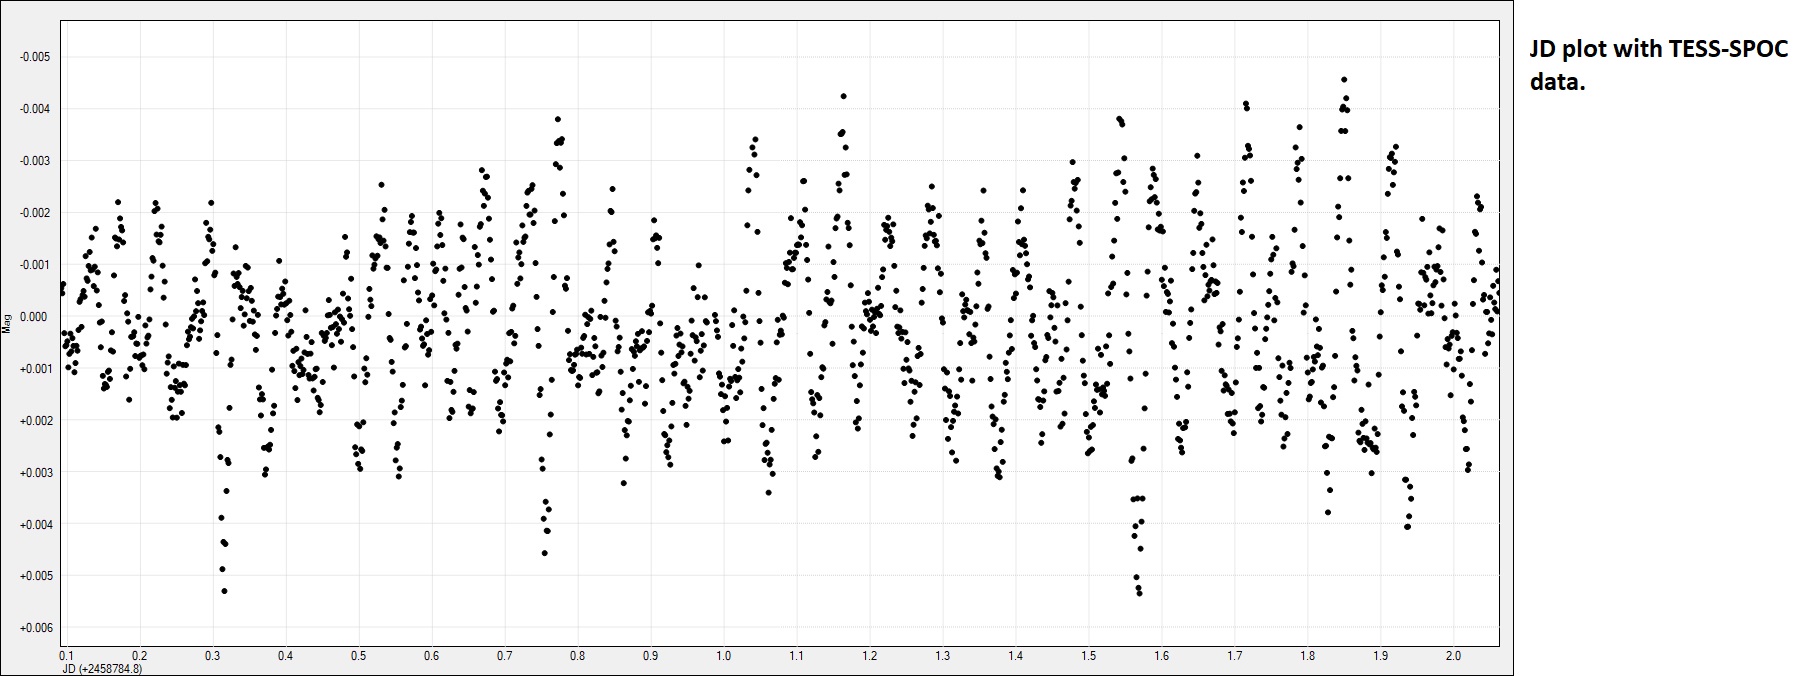The height and width of the screenshot is (676, 1800).
Task: Click the x-axis tick label 0.2
Action: pos(140,656)
